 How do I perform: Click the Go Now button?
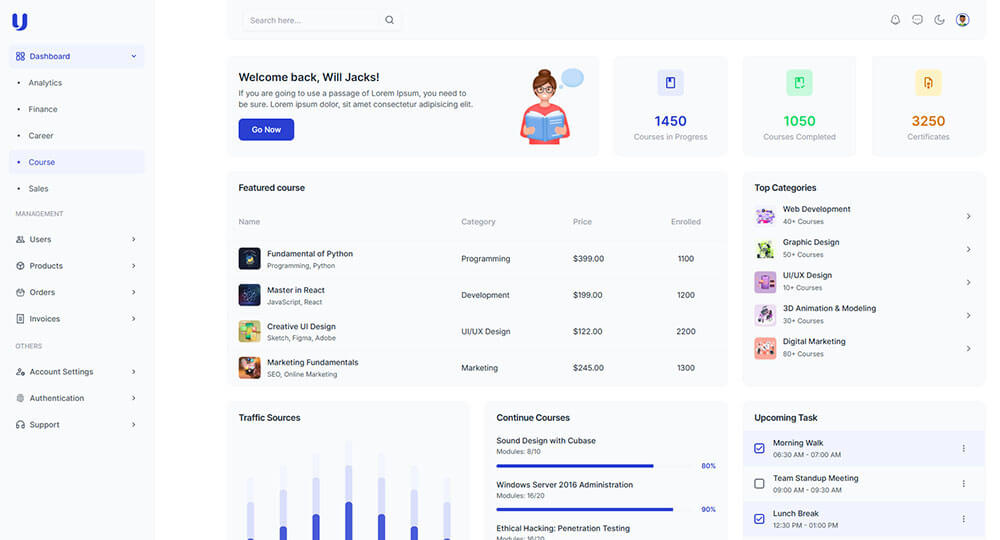(x=266, y=129)
